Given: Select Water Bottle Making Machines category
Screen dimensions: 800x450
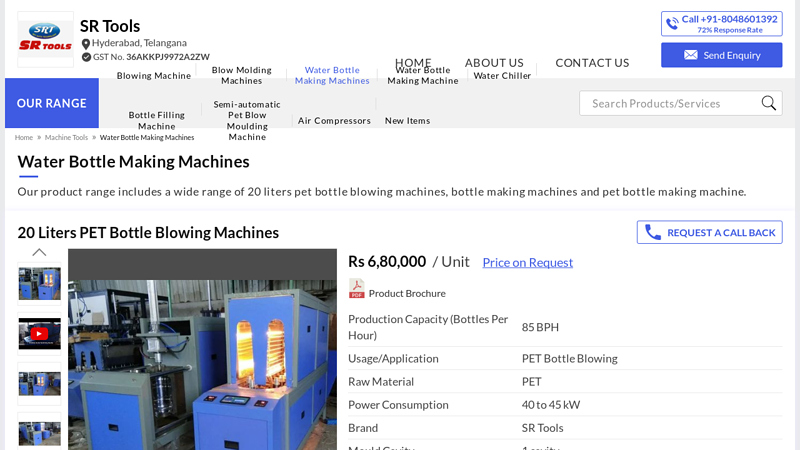Looking at the screenshot, I should point(332,76).
